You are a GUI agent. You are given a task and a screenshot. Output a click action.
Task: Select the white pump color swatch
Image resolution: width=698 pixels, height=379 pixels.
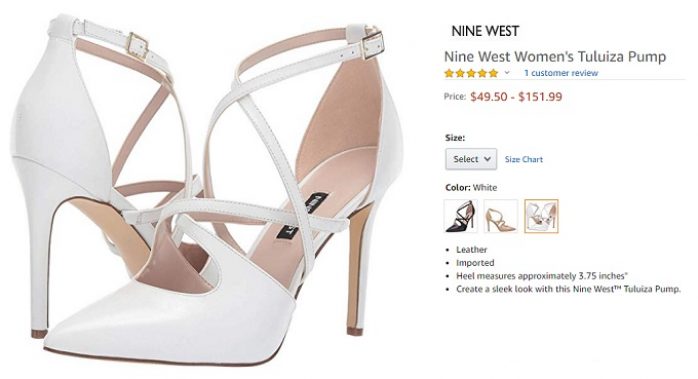[541, 216]
